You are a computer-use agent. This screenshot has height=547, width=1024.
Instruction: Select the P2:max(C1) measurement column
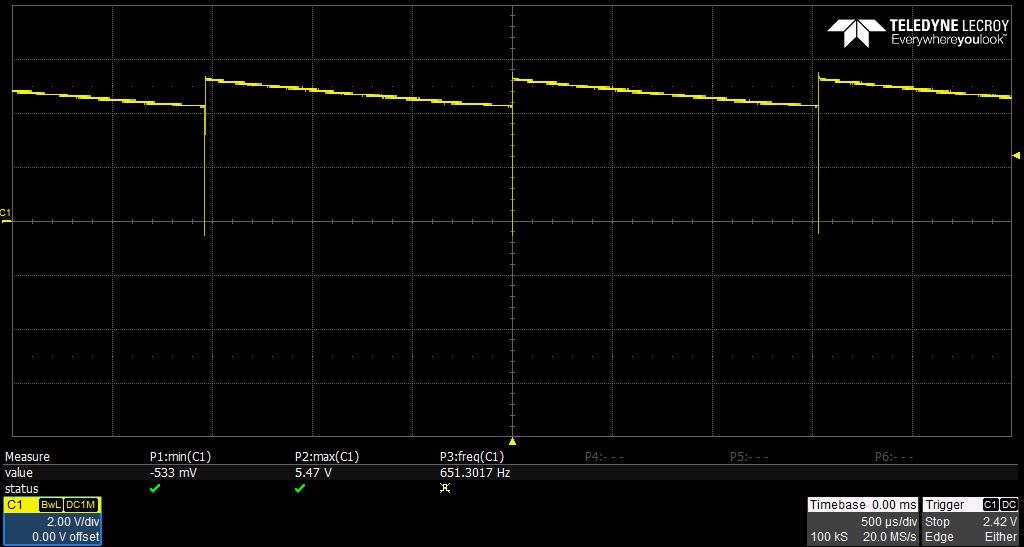coord(327,457)
